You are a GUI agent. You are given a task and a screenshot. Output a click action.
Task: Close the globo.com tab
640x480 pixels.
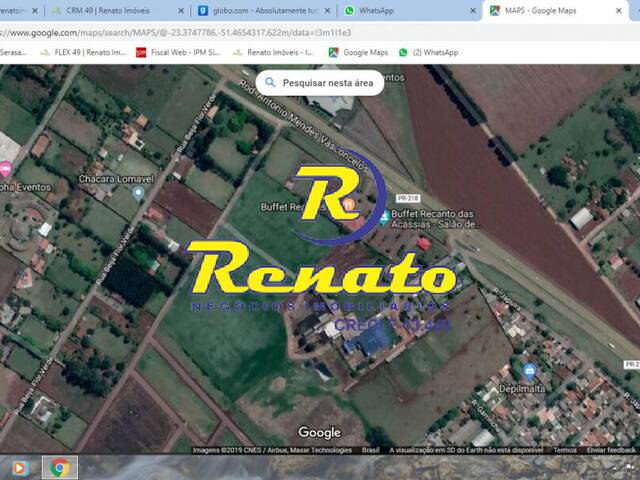327,11
